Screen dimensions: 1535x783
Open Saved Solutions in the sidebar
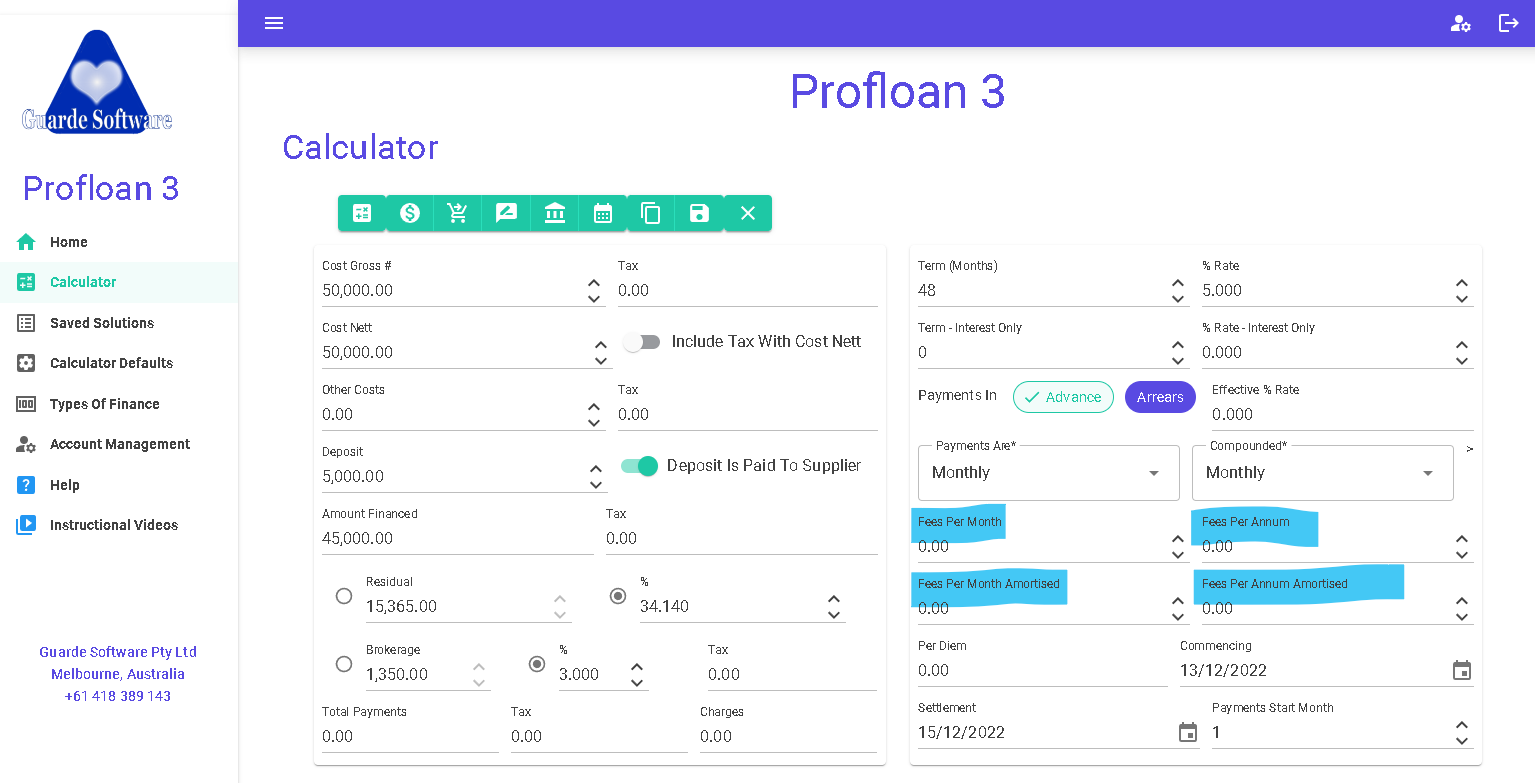[119, 323]
